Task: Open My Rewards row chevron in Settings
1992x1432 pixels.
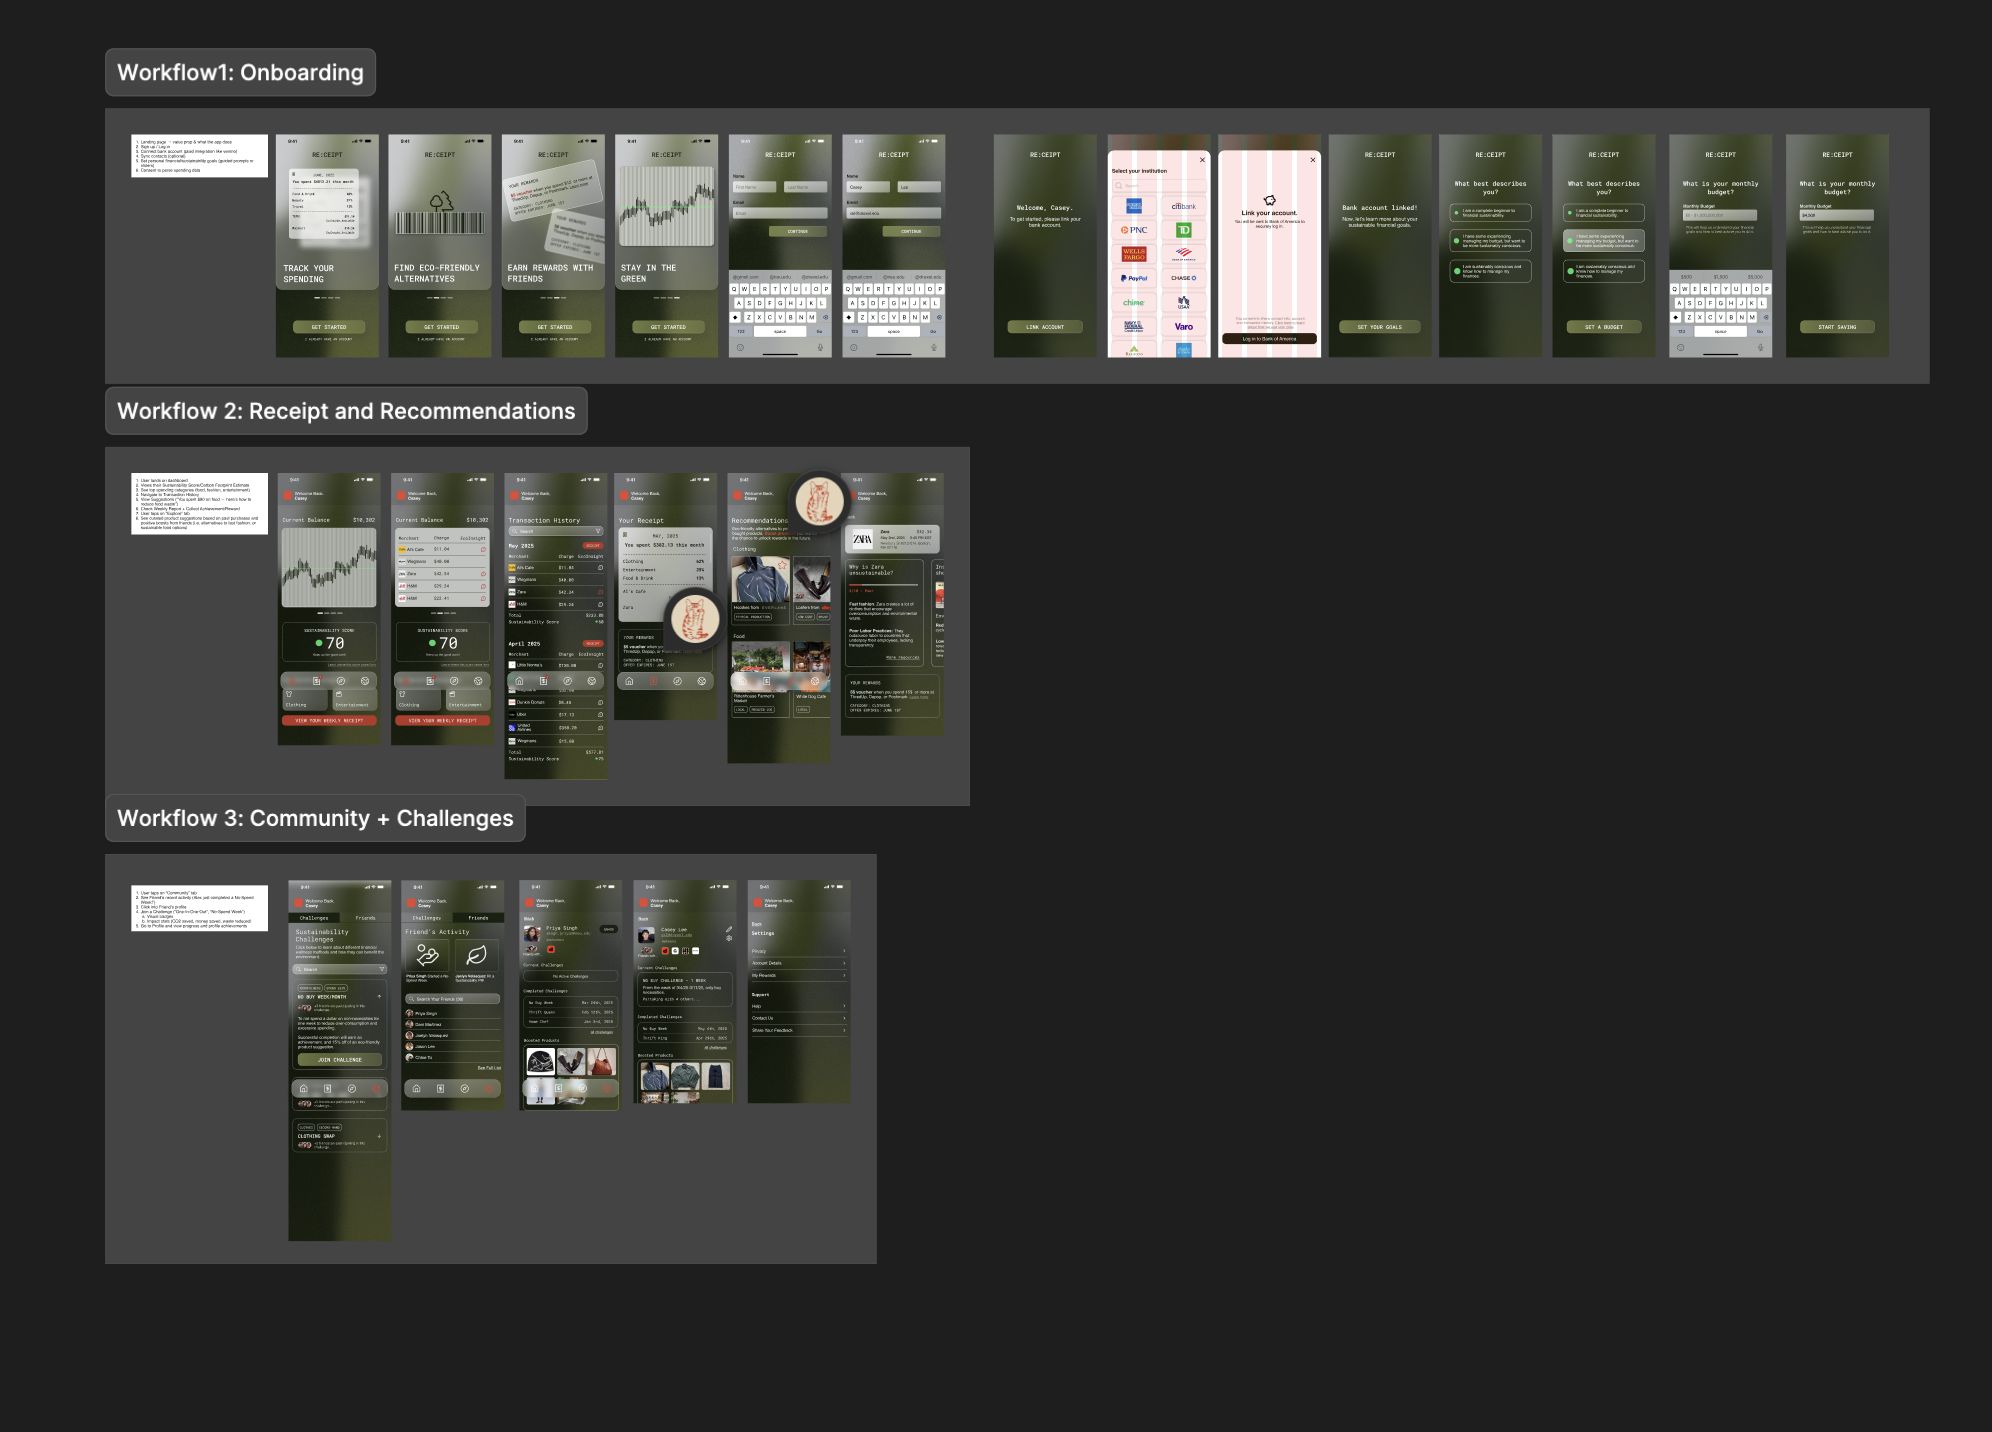Action: (844, 975)
